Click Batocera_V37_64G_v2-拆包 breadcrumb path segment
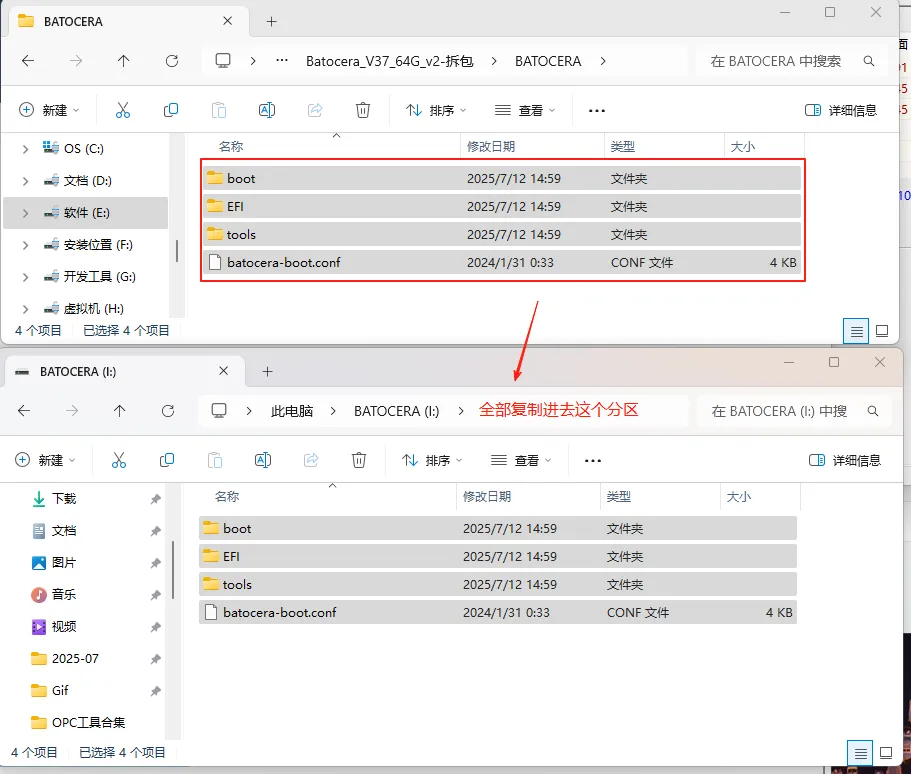 click(x=388, y=61)
